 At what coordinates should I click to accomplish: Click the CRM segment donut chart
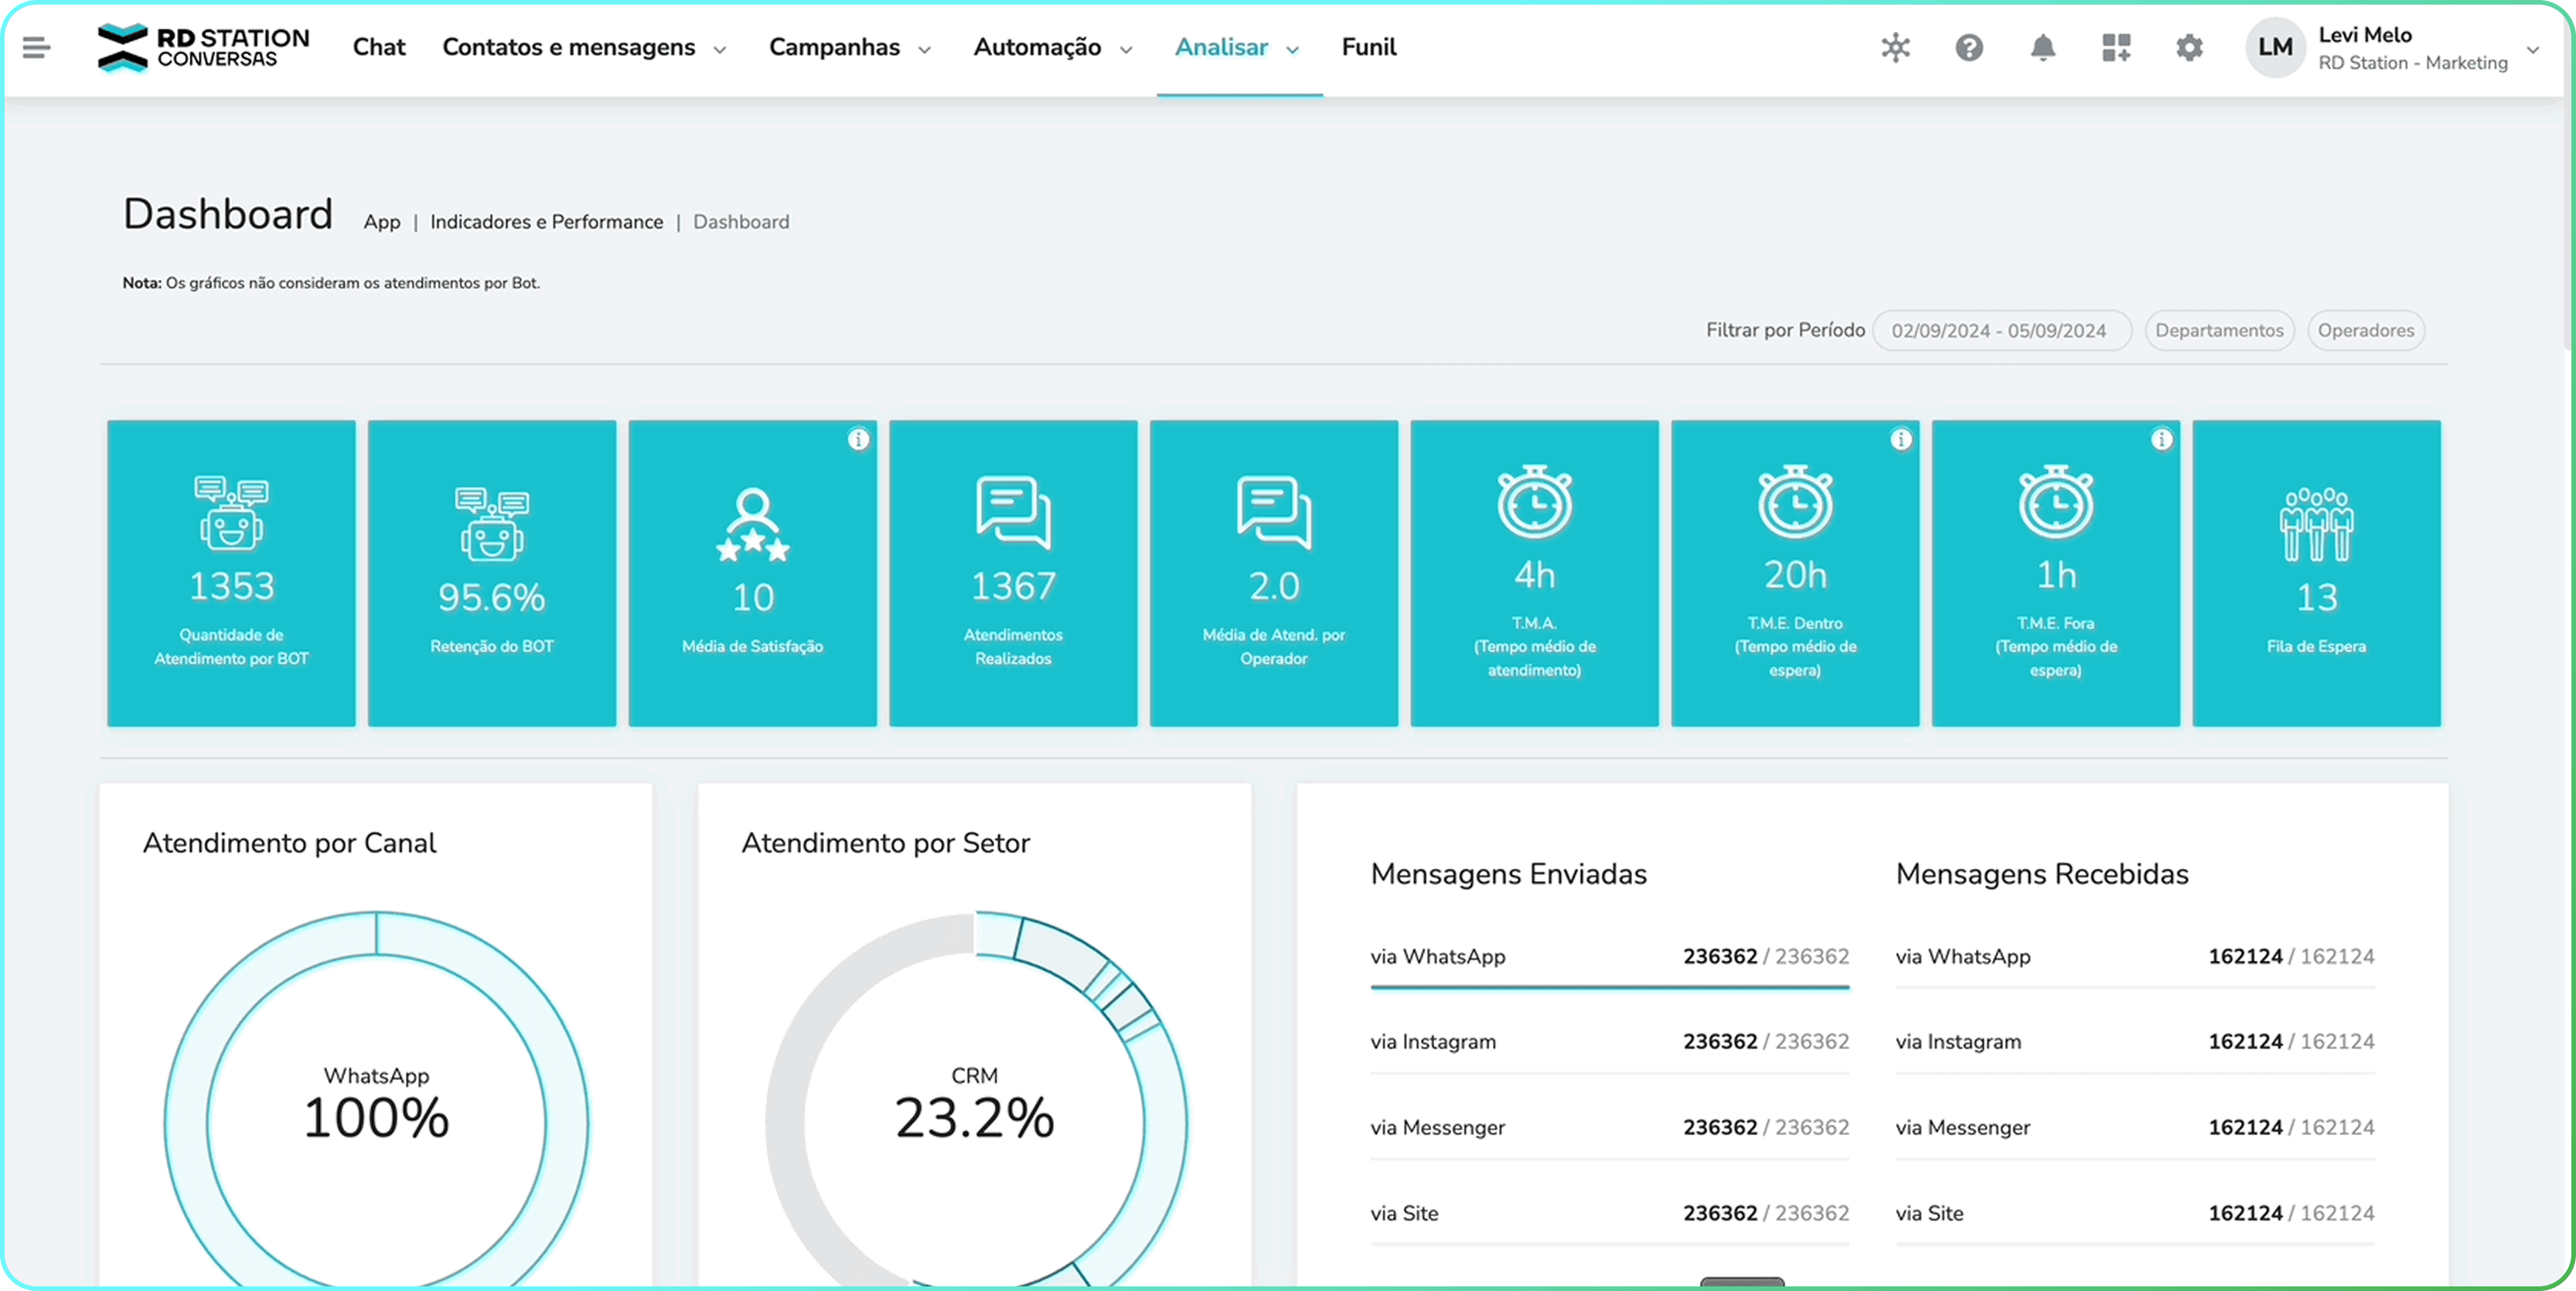pos(975,1099)
